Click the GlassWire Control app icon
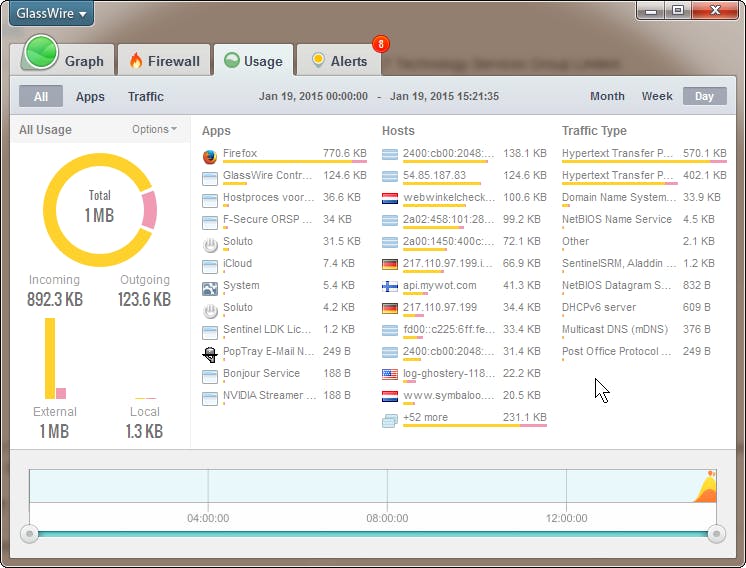Viewport: 746px width, 568px height. (210, 178)
